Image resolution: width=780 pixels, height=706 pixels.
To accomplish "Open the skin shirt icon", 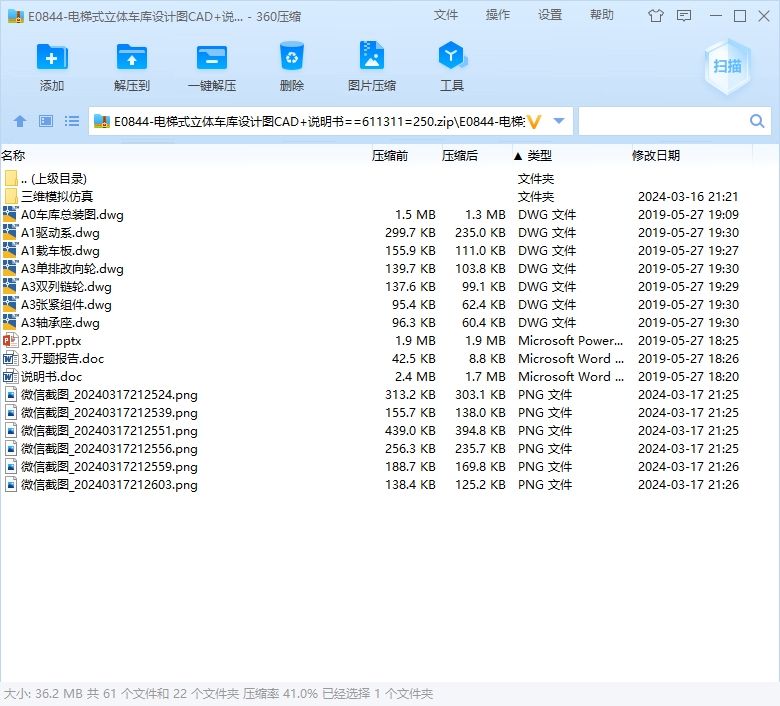I will click(656, 16).
